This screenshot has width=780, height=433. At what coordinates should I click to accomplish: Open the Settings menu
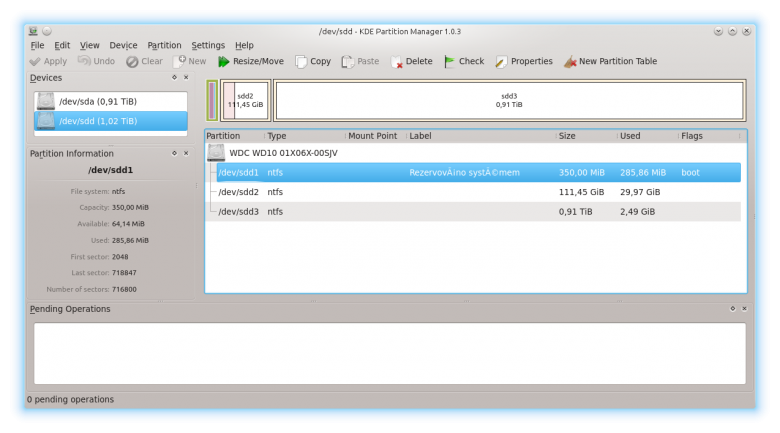click(208, 45)
